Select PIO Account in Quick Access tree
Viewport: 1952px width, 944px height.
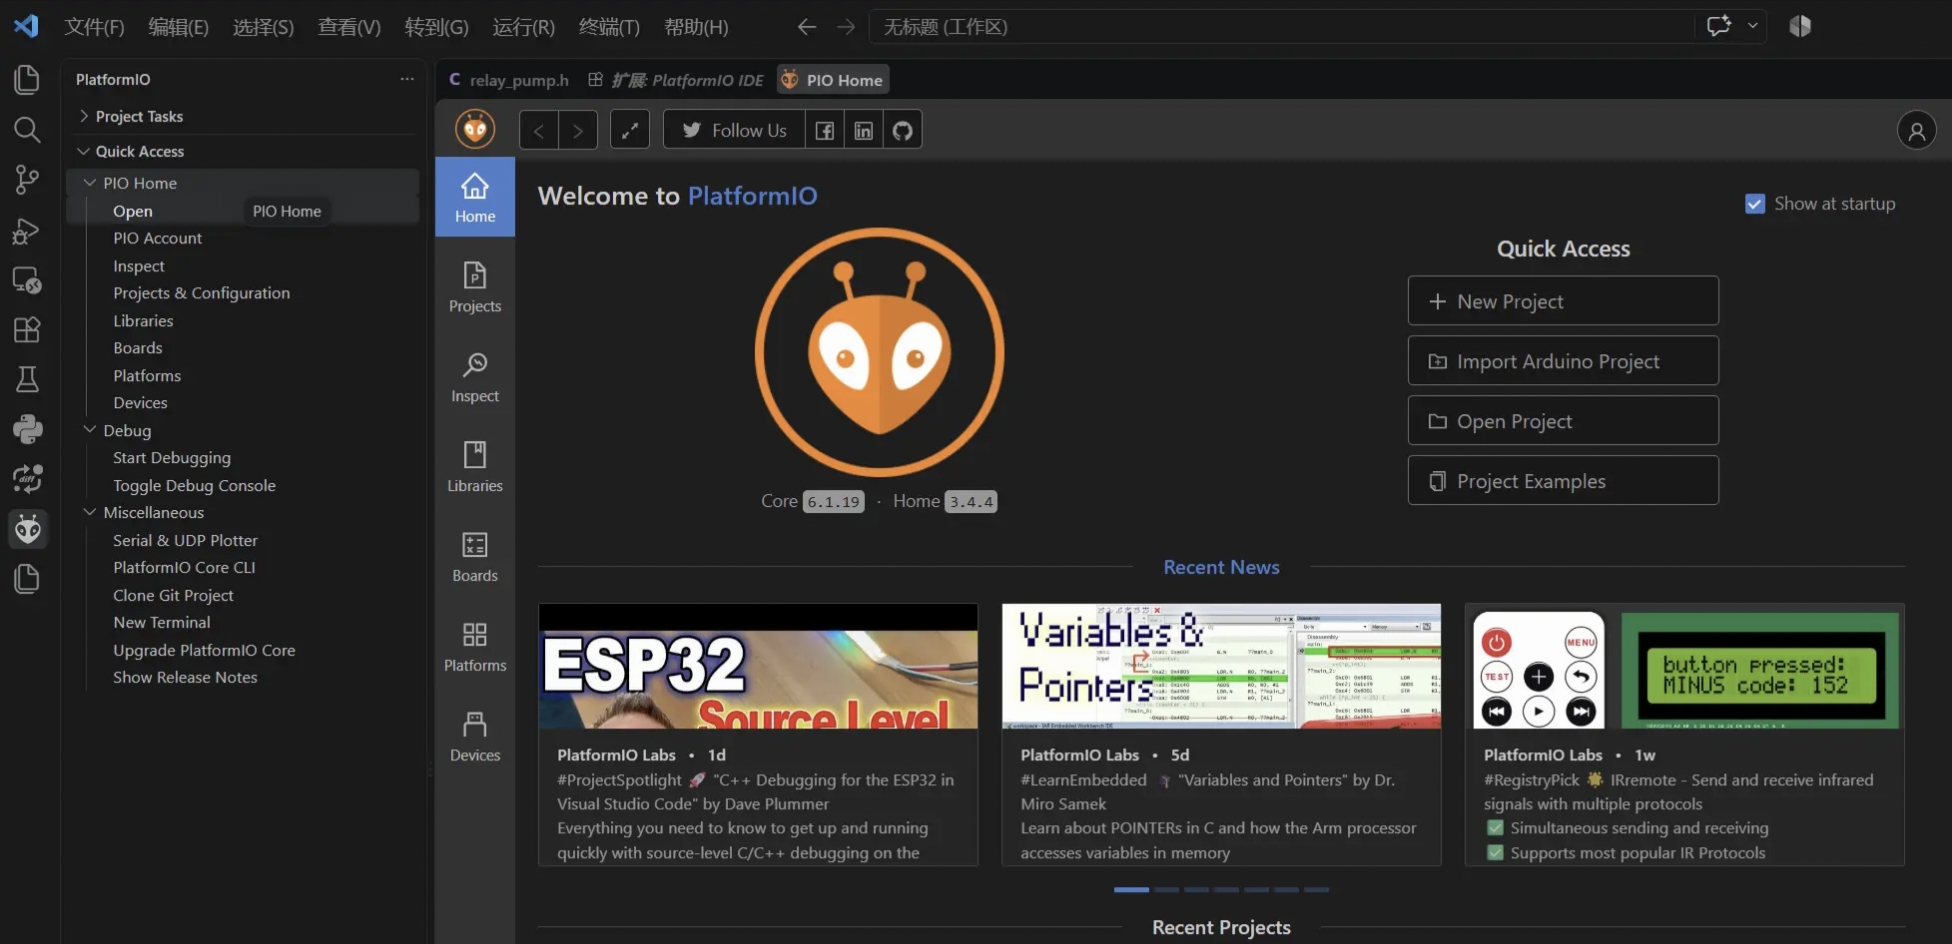click(x=157, y=238)
